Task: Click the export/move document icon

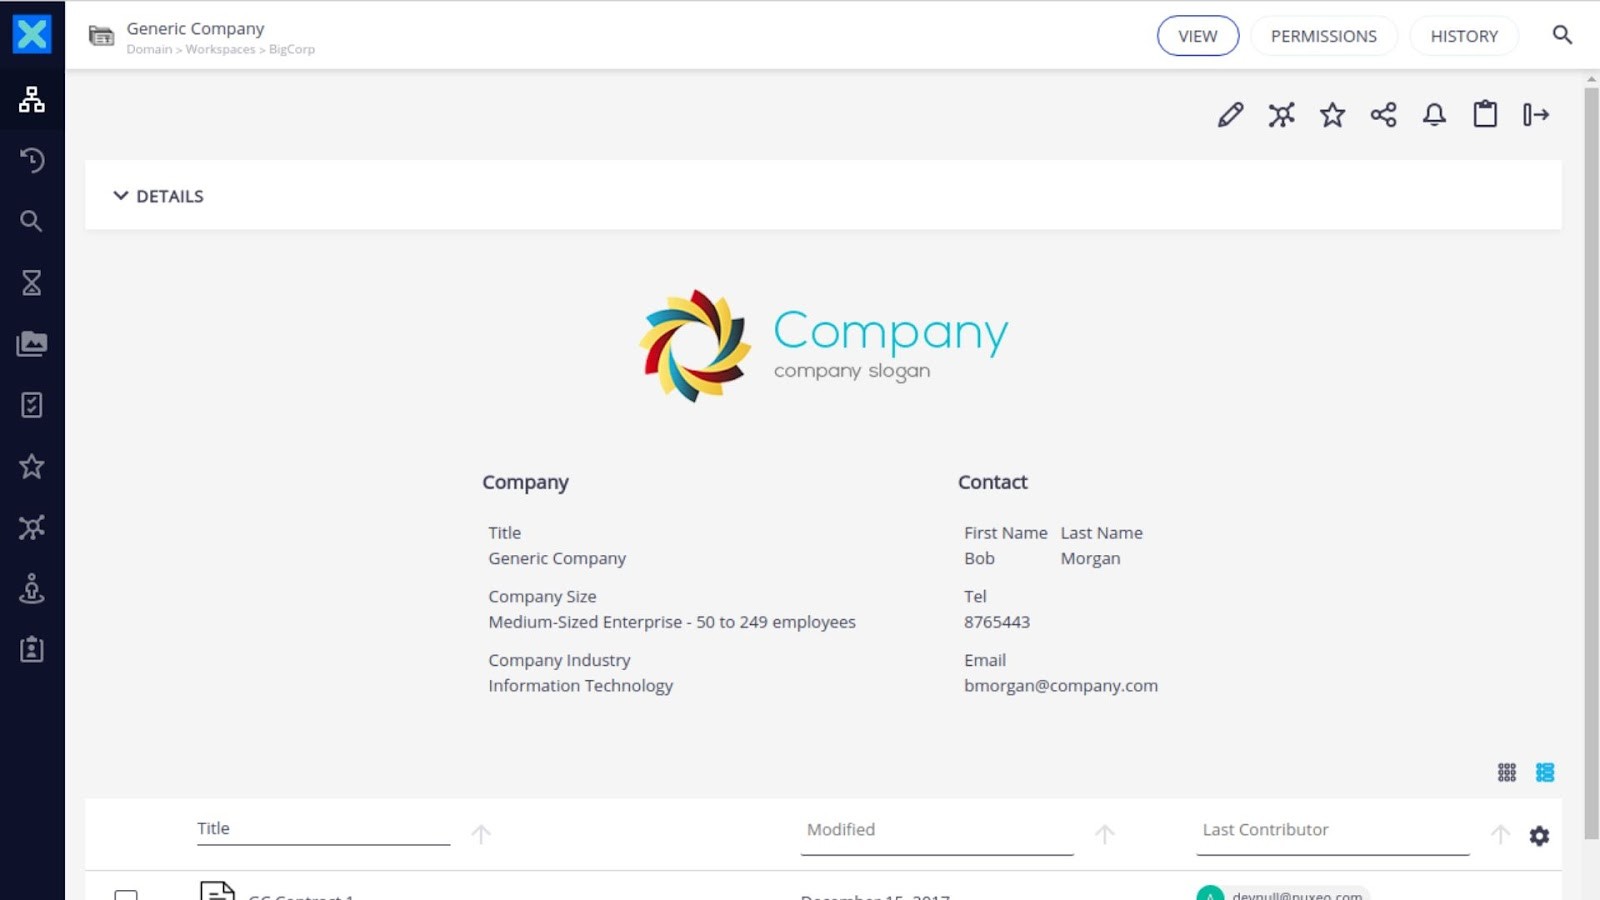Action: (x=1537, y=114)
